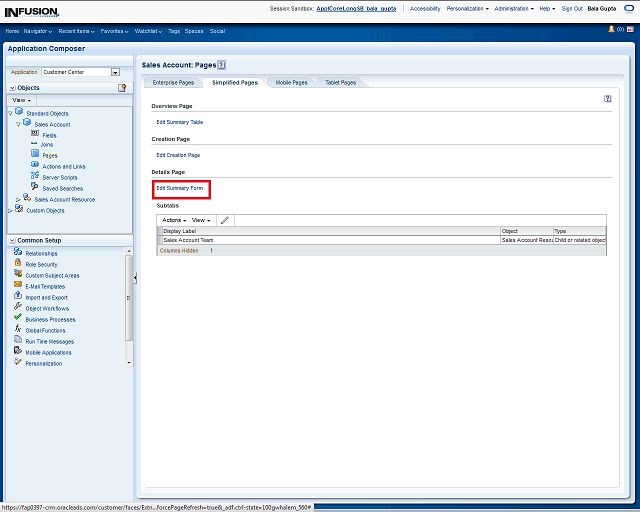The height and width of the screenshot is (512, 640).
Task: Expand the Custom Objects tree node
Action: coord(10,210)
